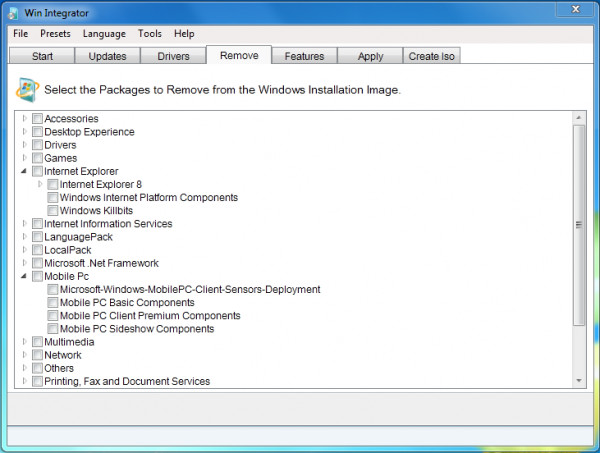Switch to the Updates tab
This screenshot has width=600, height=453.
click(x=108, y=56)
